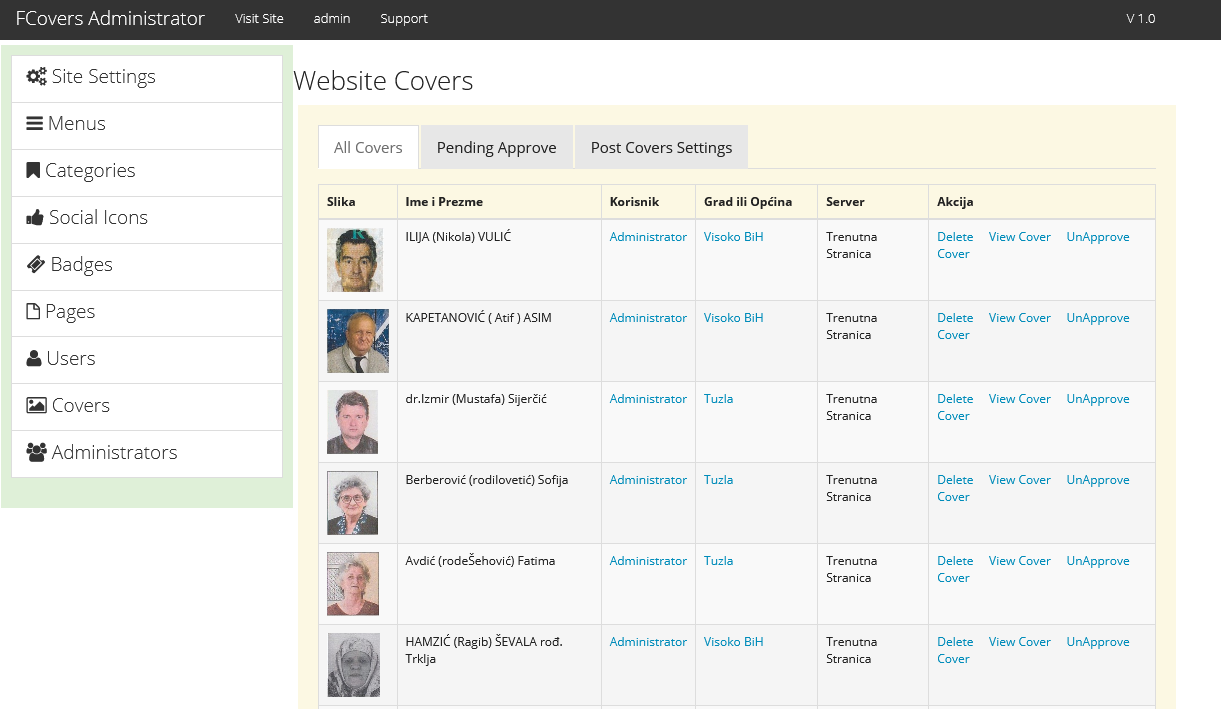Open Visoko BiH link in ILIJA VULIĆ row

coord(733,237)
